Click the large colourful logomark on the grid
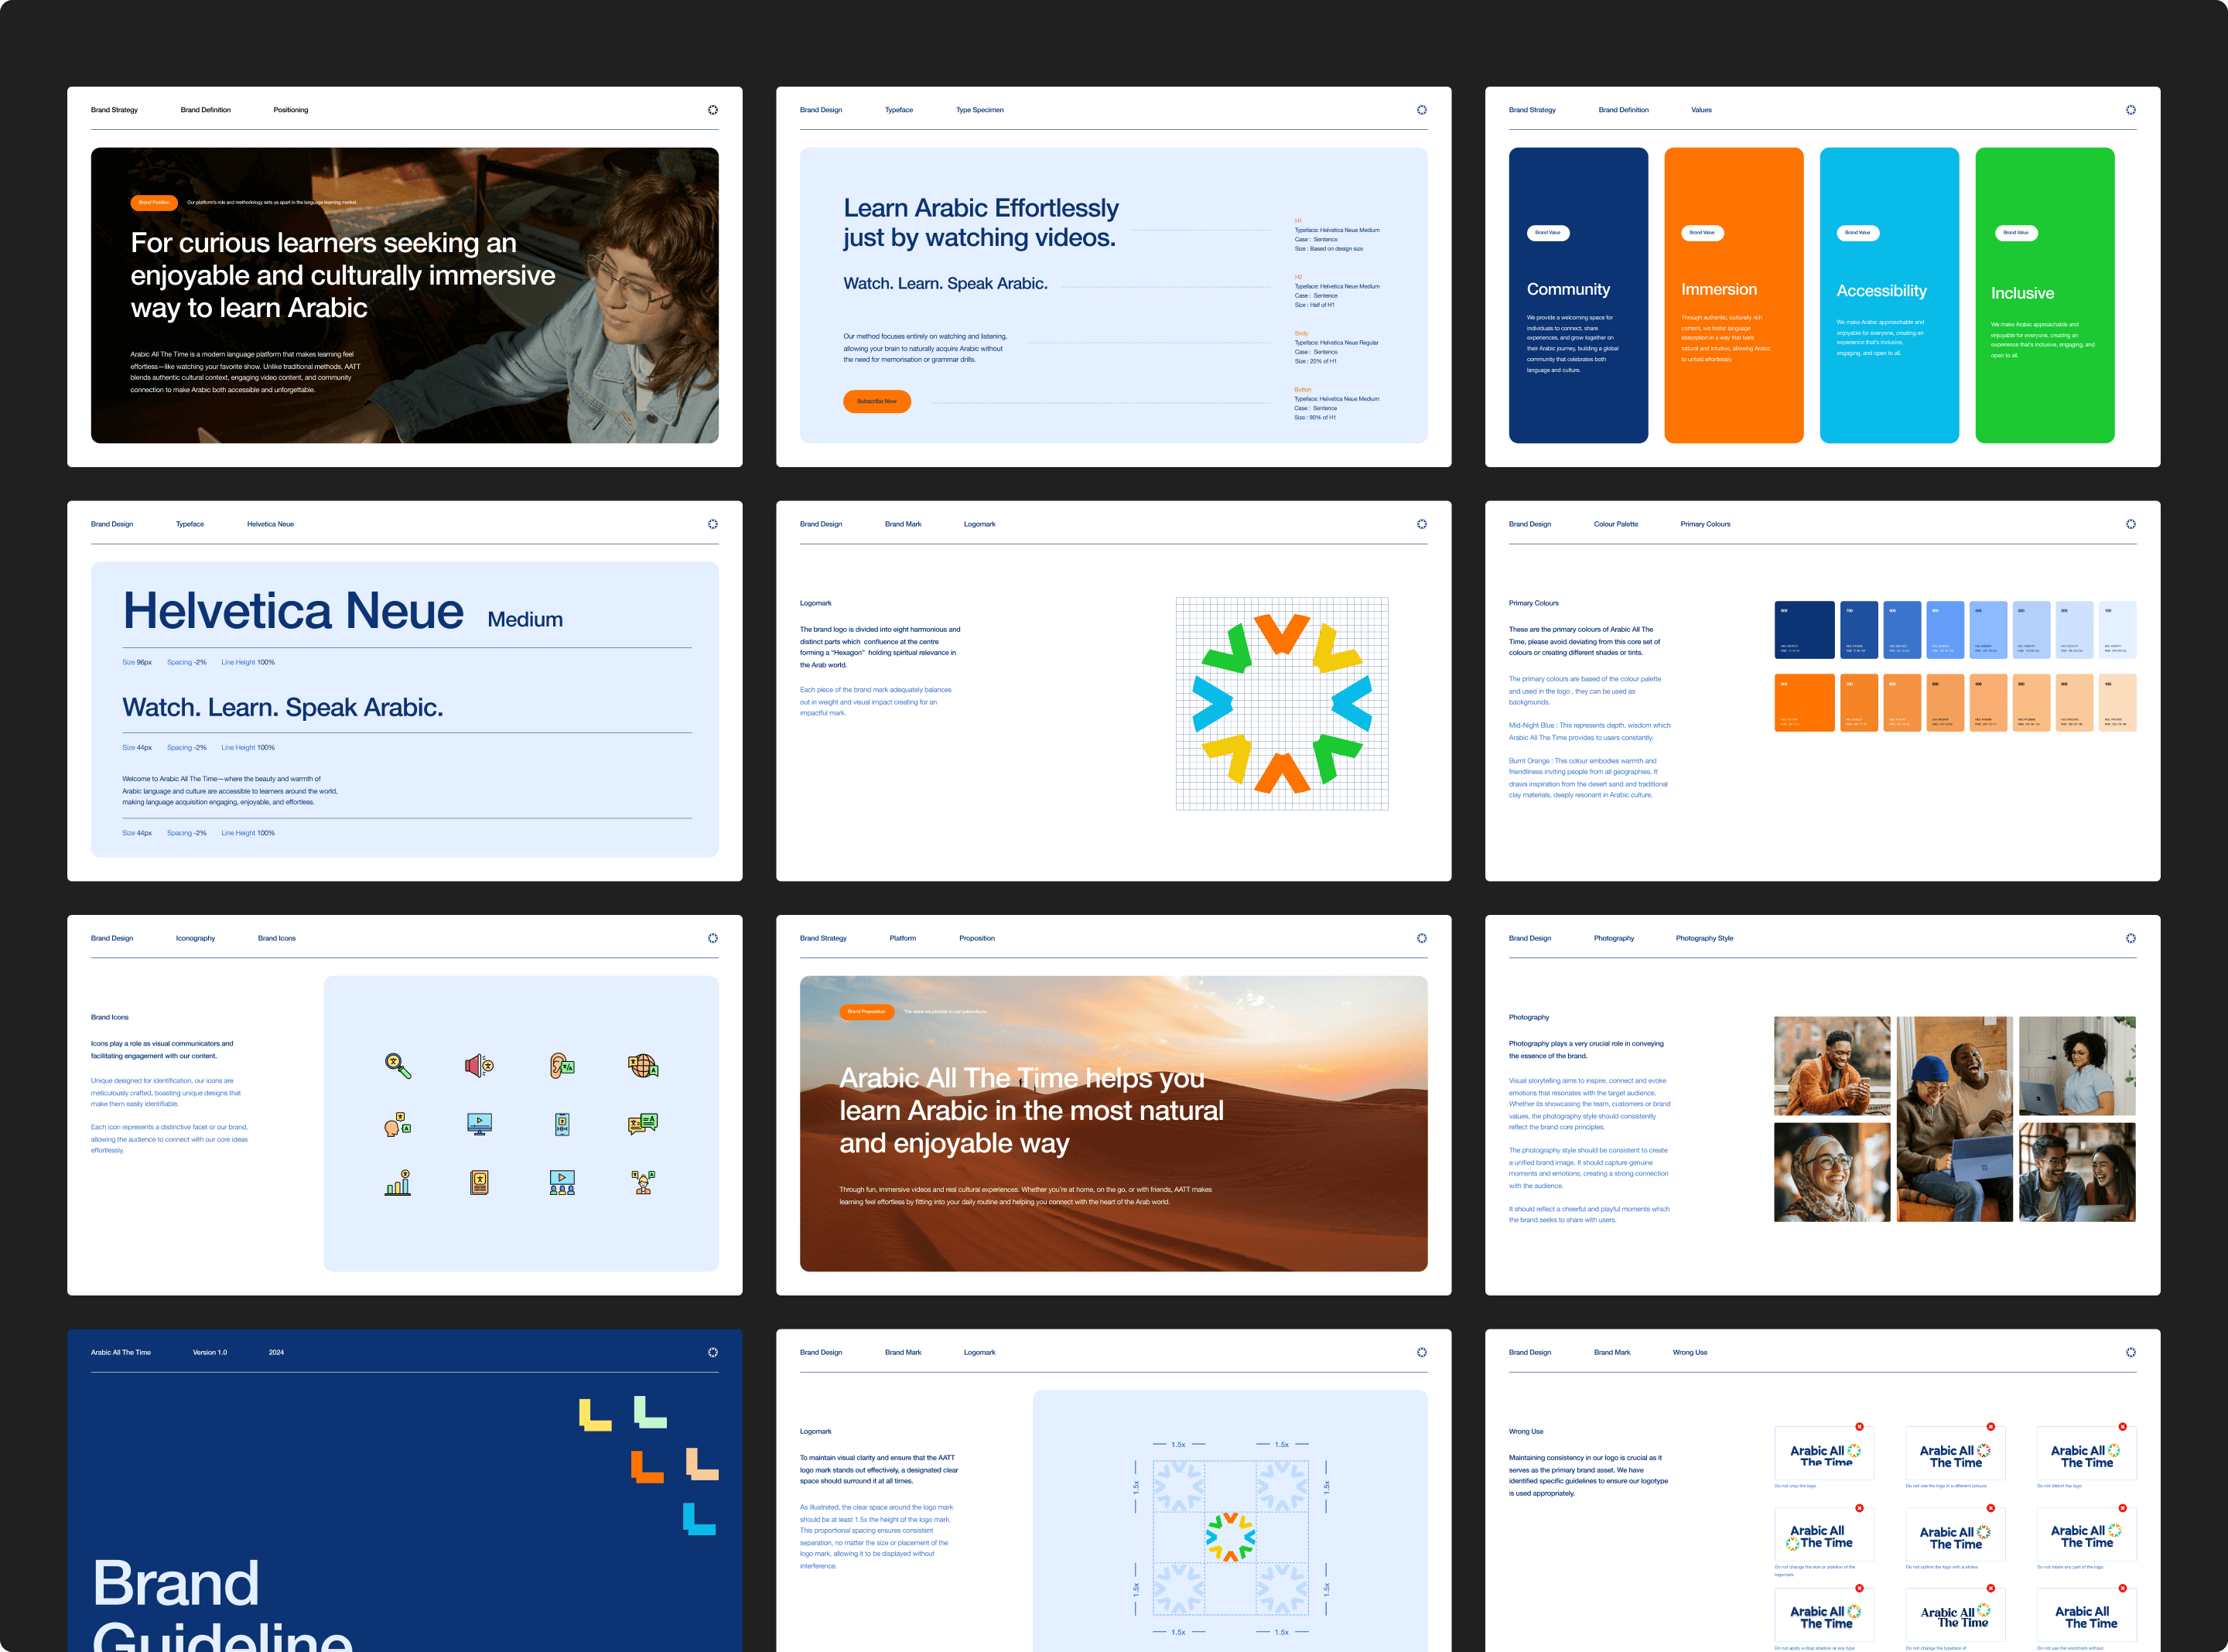Image resolution: width=2228 pixels, height=1652 pixels. click(1282, 703)
